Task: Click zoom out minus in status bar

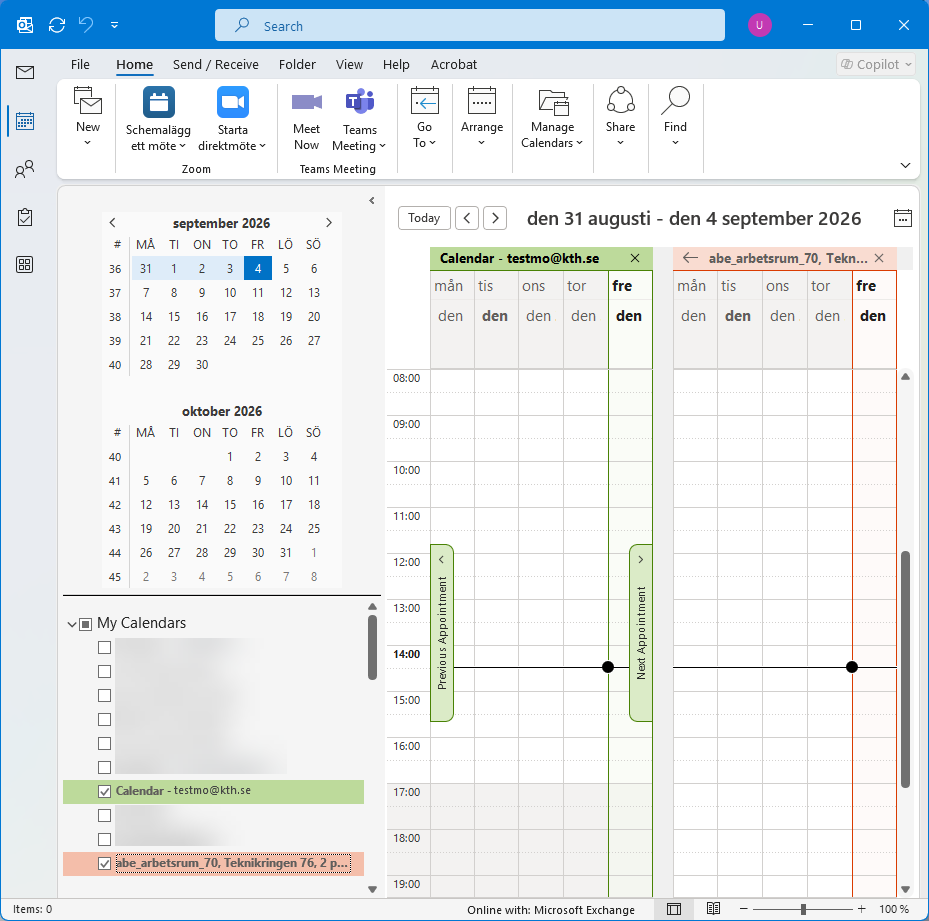Action: 744,909
